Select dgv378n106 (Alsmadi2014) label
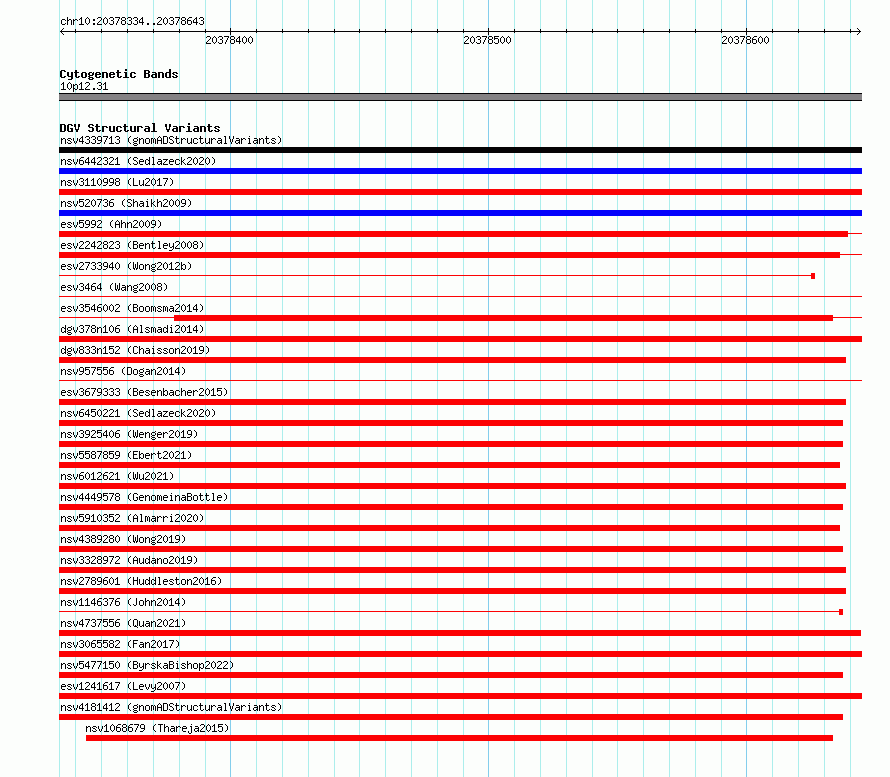890x777 pixels. (132, 329)
